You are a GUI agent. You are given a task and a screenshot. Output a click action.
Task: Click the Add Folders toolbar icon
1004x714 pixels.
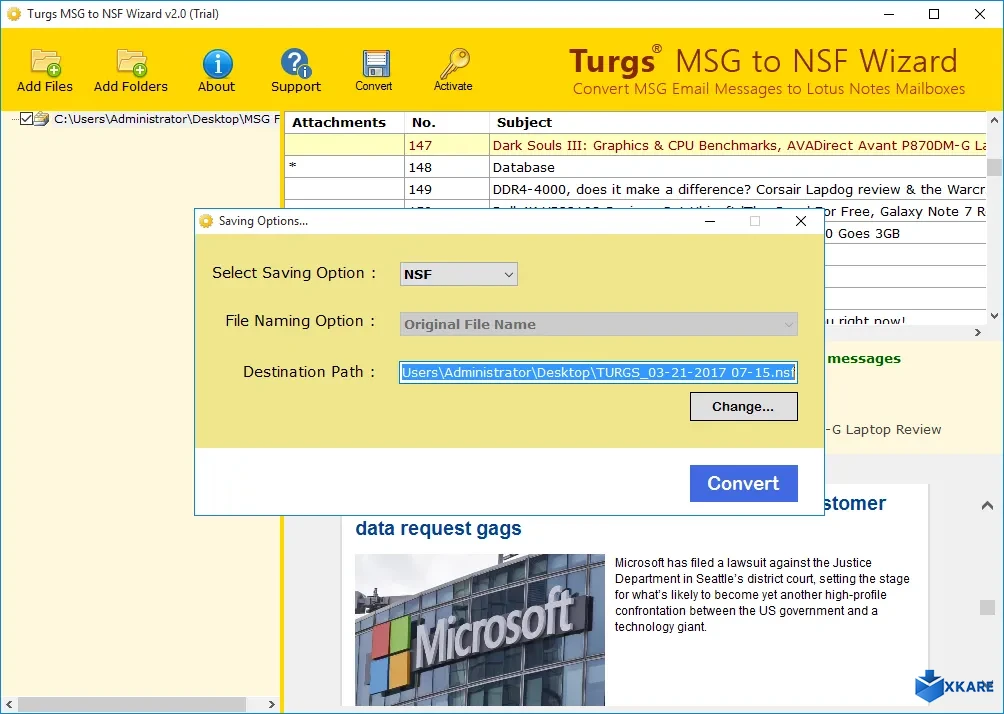[x=131, y=63]
